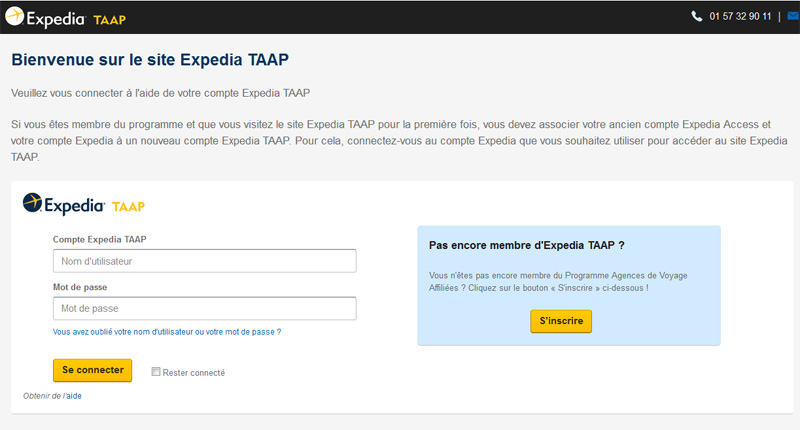The width and height of the screenshot is (800, 430).
Task: Click the Mot de passe label
Action: 80,287
